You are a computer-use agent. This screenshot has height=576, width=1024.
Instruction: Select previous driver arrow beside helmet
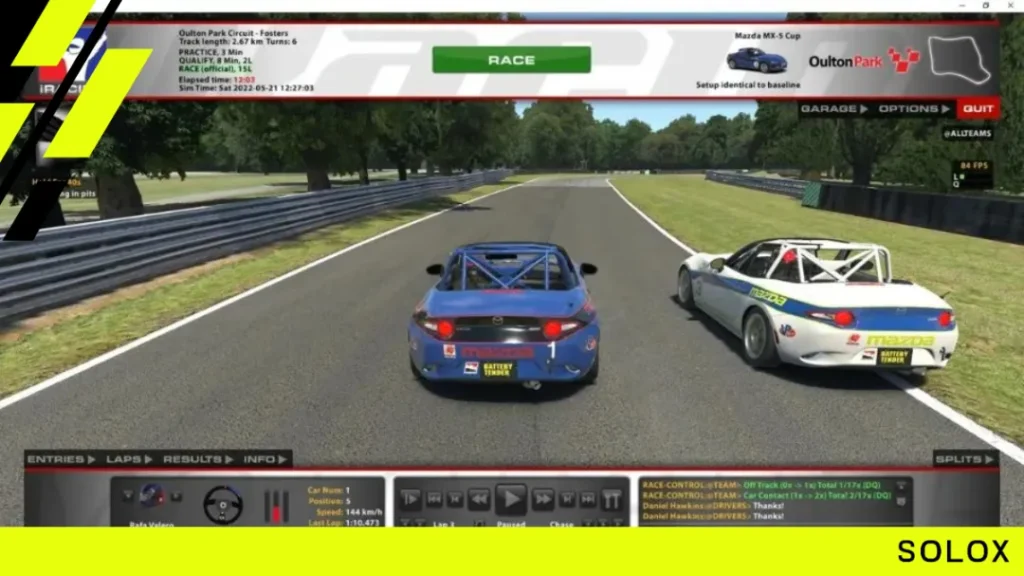coord(128,496)
